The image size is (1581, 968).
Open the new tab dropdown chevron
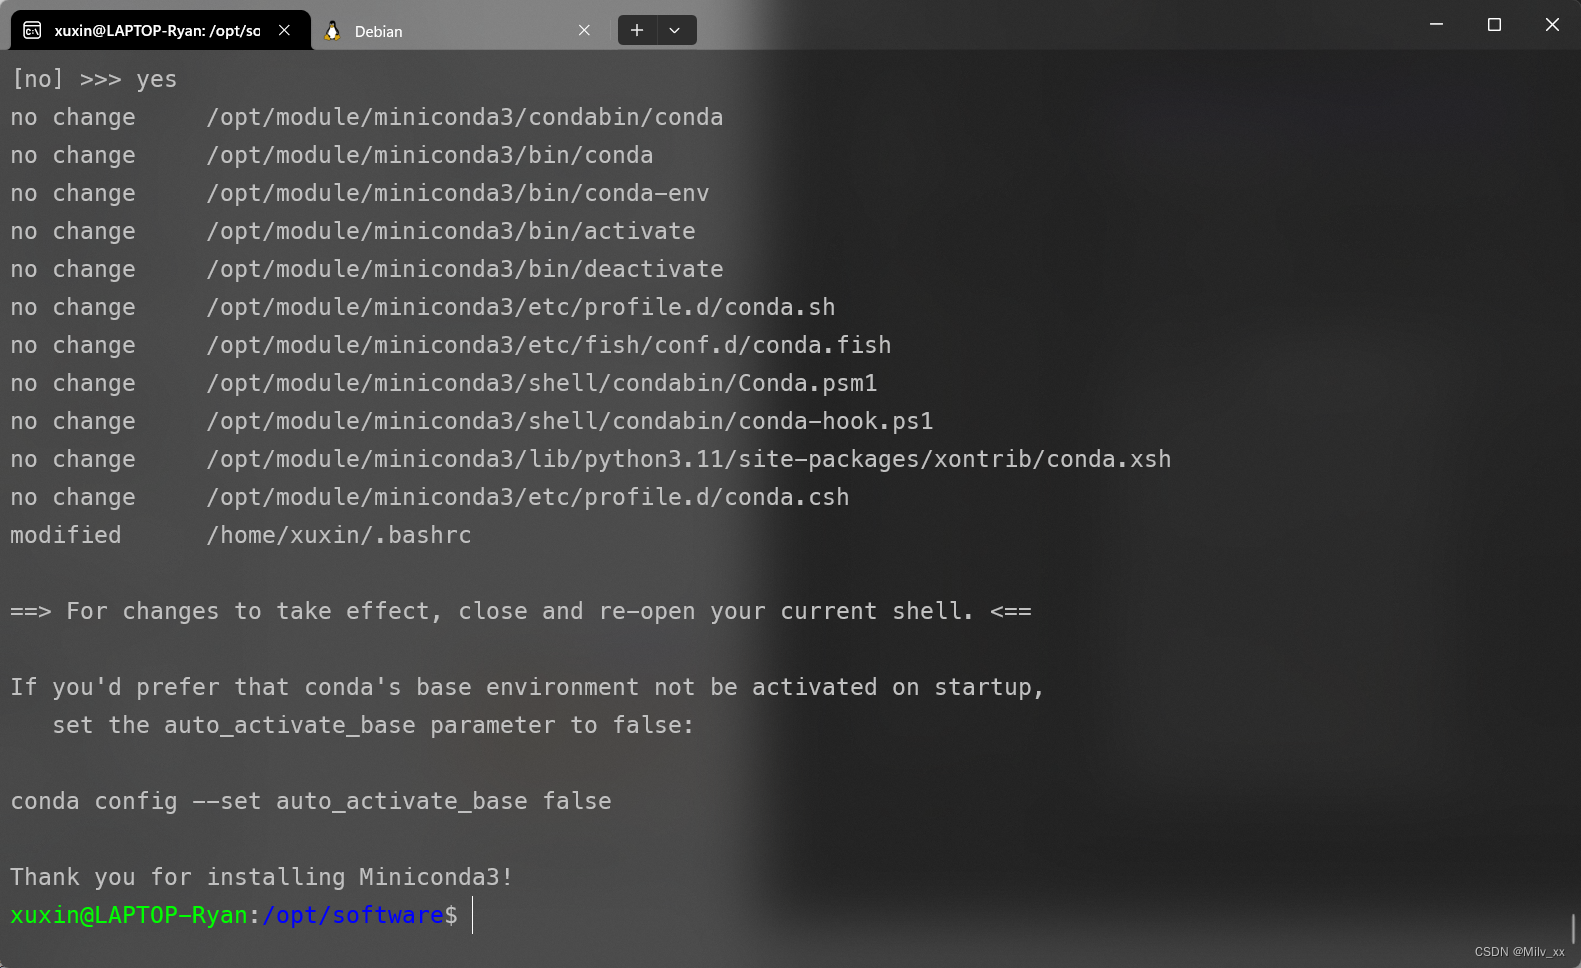click(675, 30)
